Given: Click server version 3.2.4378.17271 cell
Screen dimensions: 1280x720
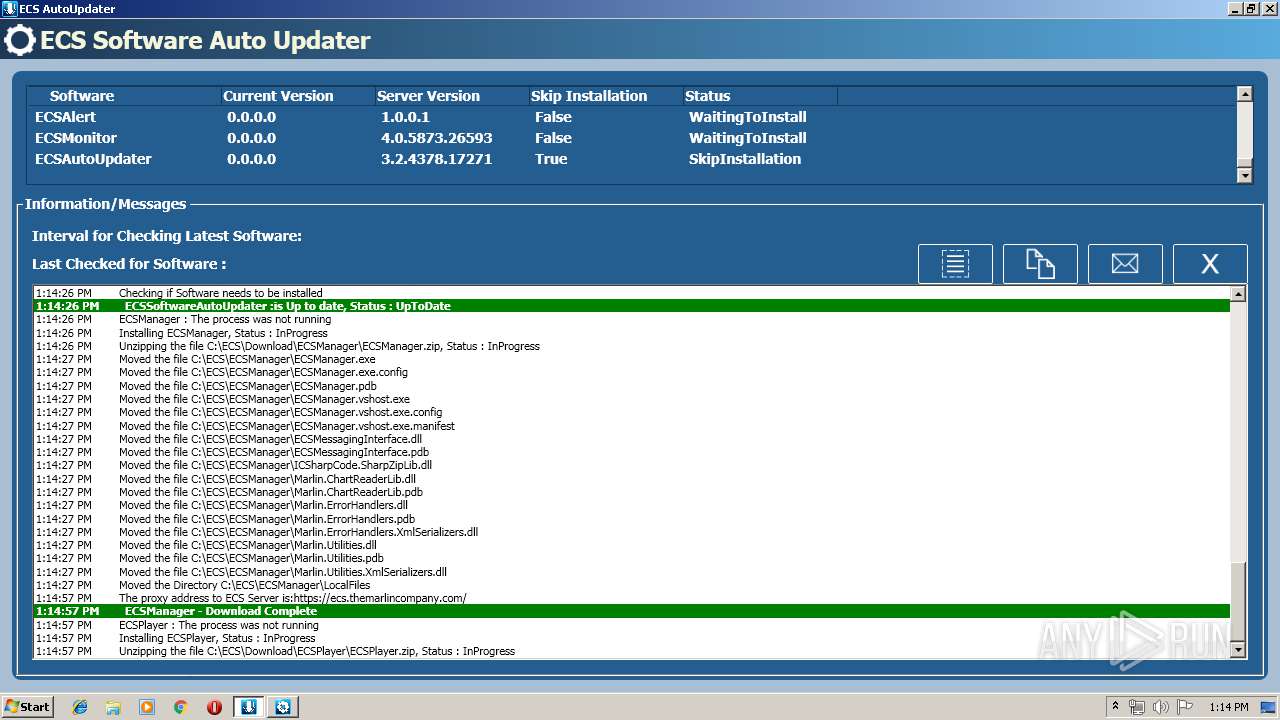Looking at the screenshot, I should [x=436, y=159].
